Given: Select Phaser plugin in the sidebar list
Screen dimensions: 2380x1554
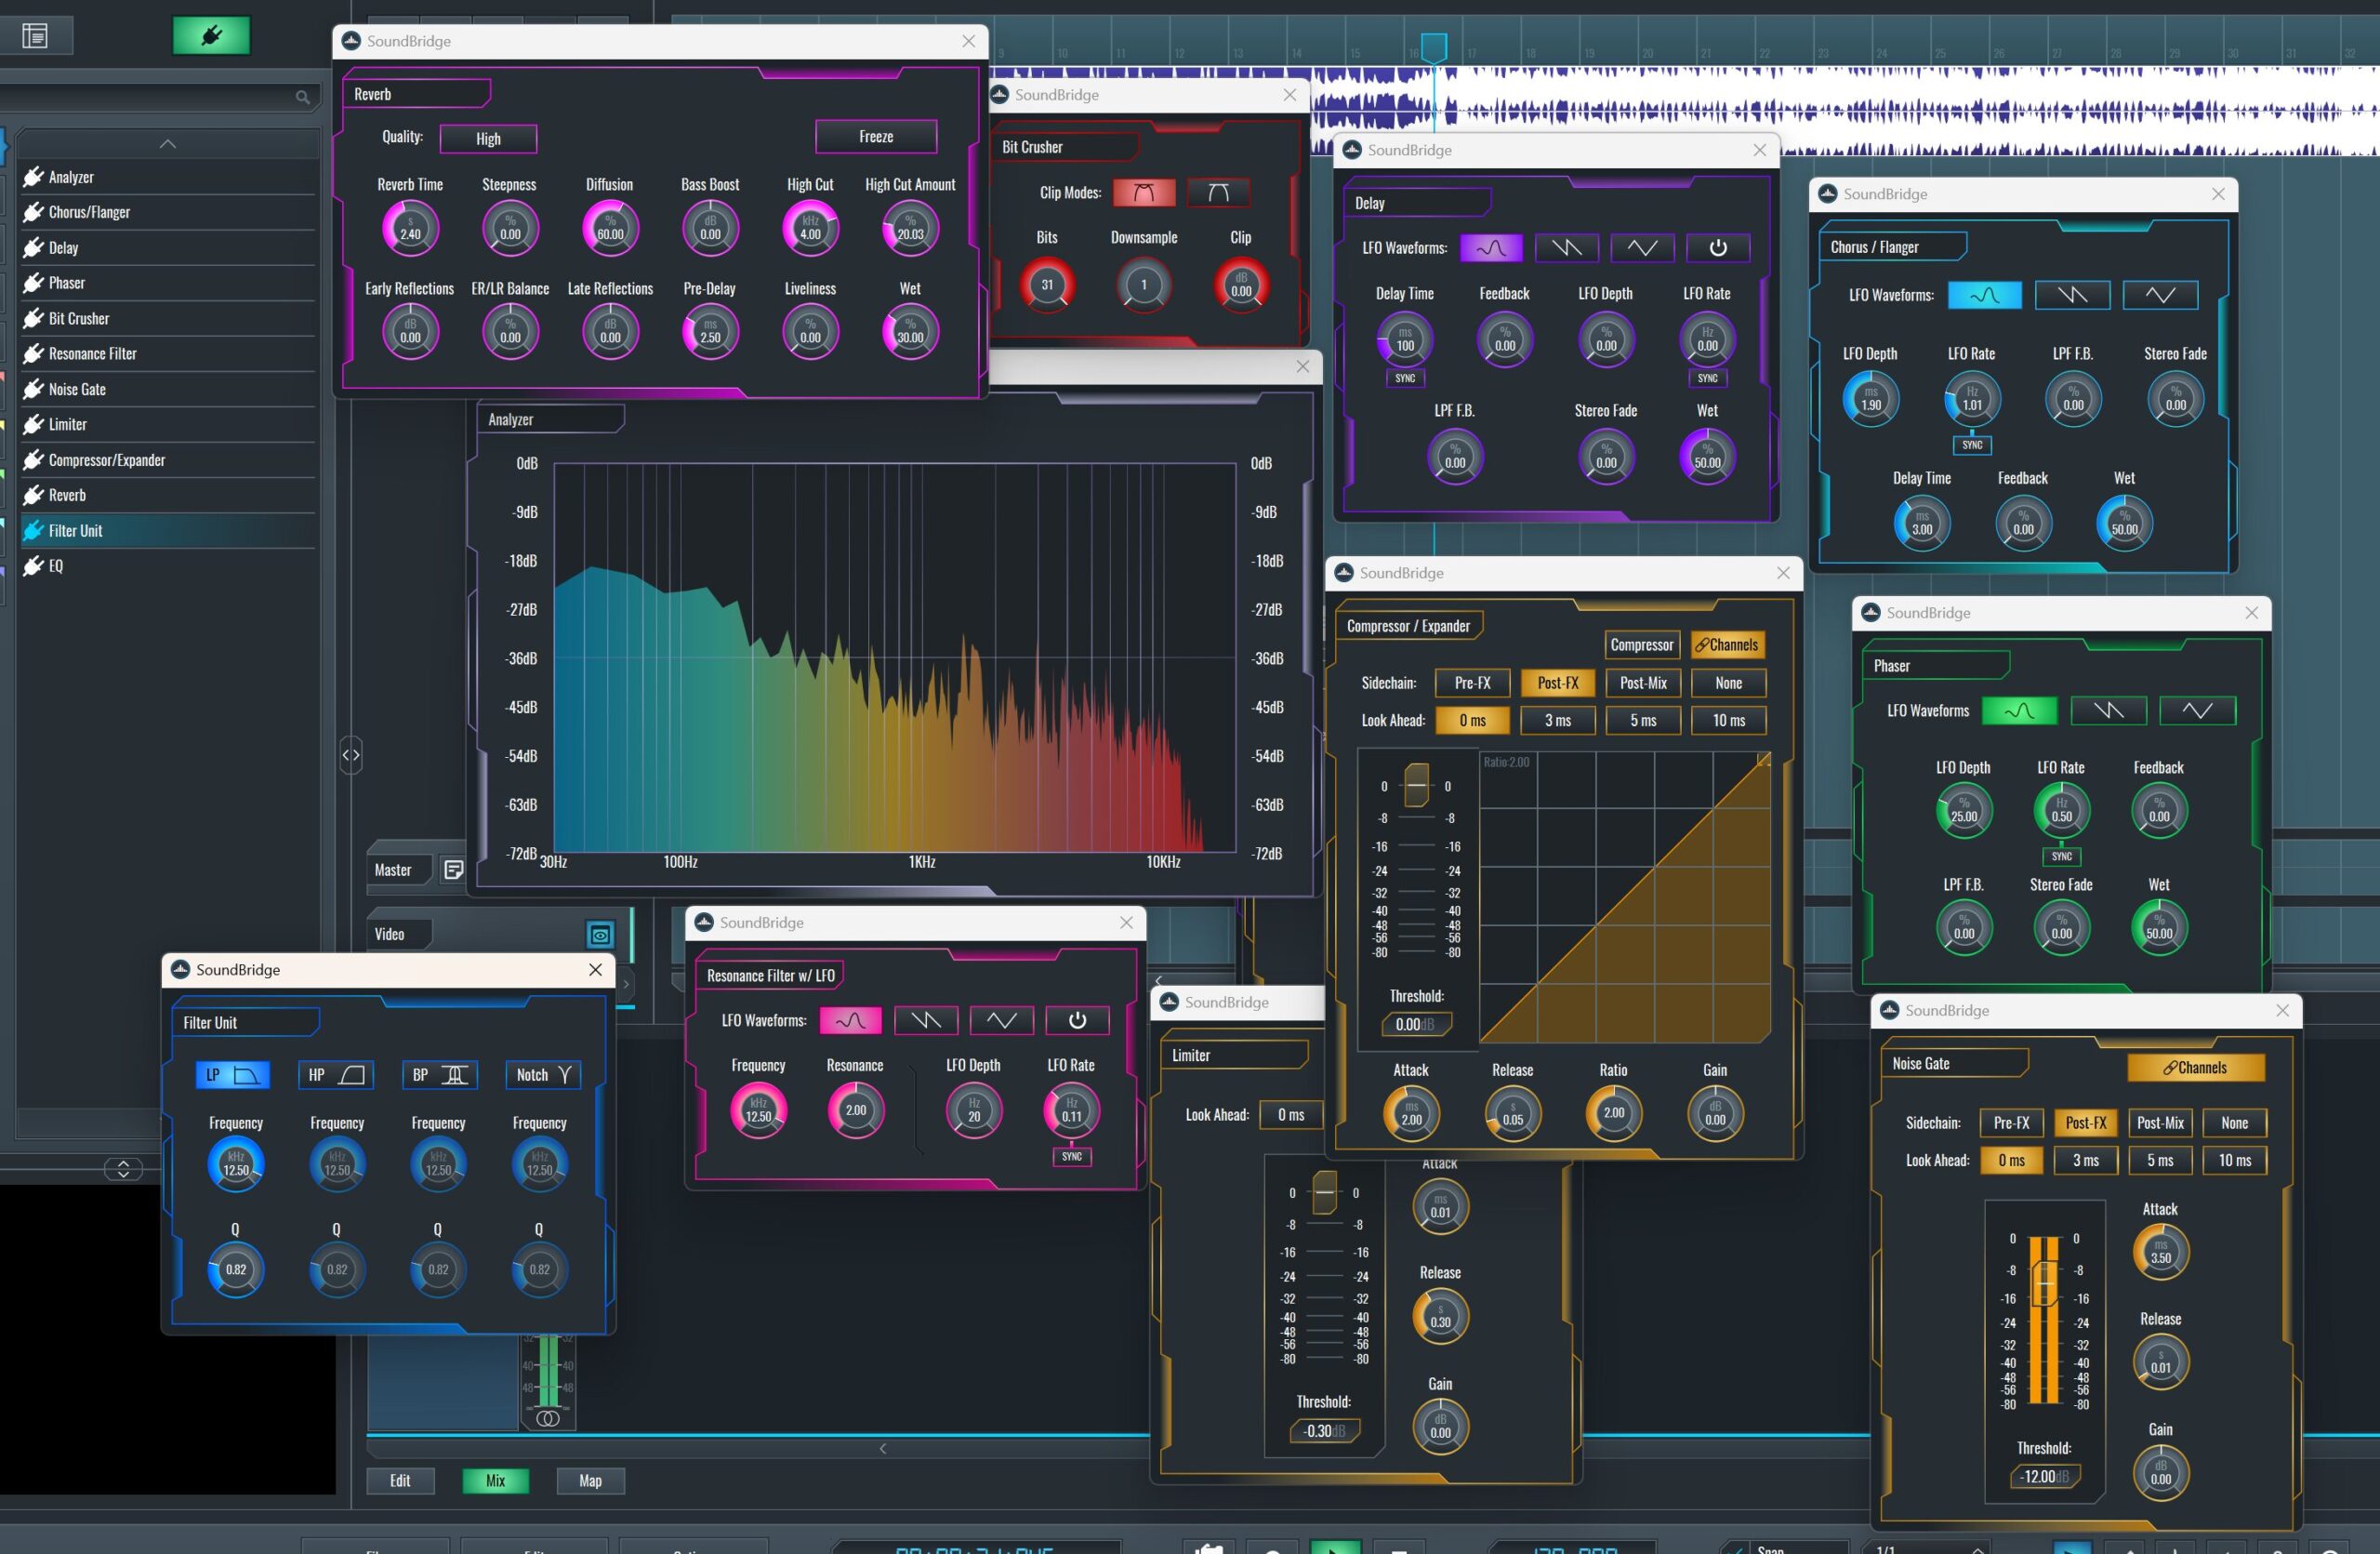Looking at the screenshot, I should (168, 283).
